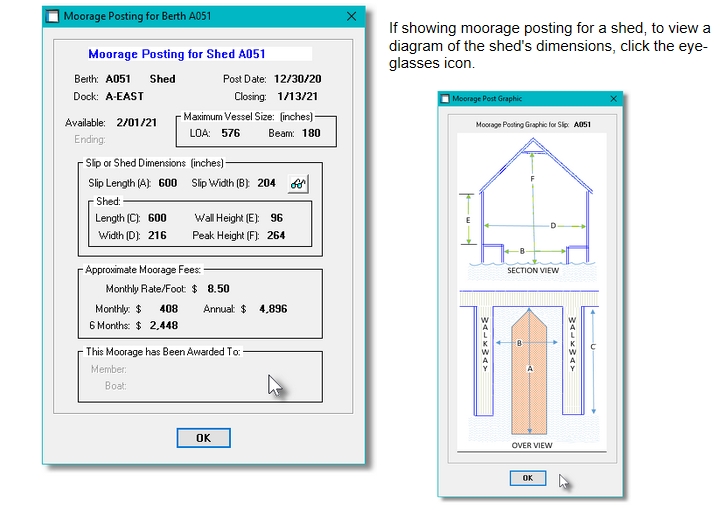The height and width of the screenshot is (511, 727).
Task: Click the Slip Width (B) value 204
Action: [266, 183]
